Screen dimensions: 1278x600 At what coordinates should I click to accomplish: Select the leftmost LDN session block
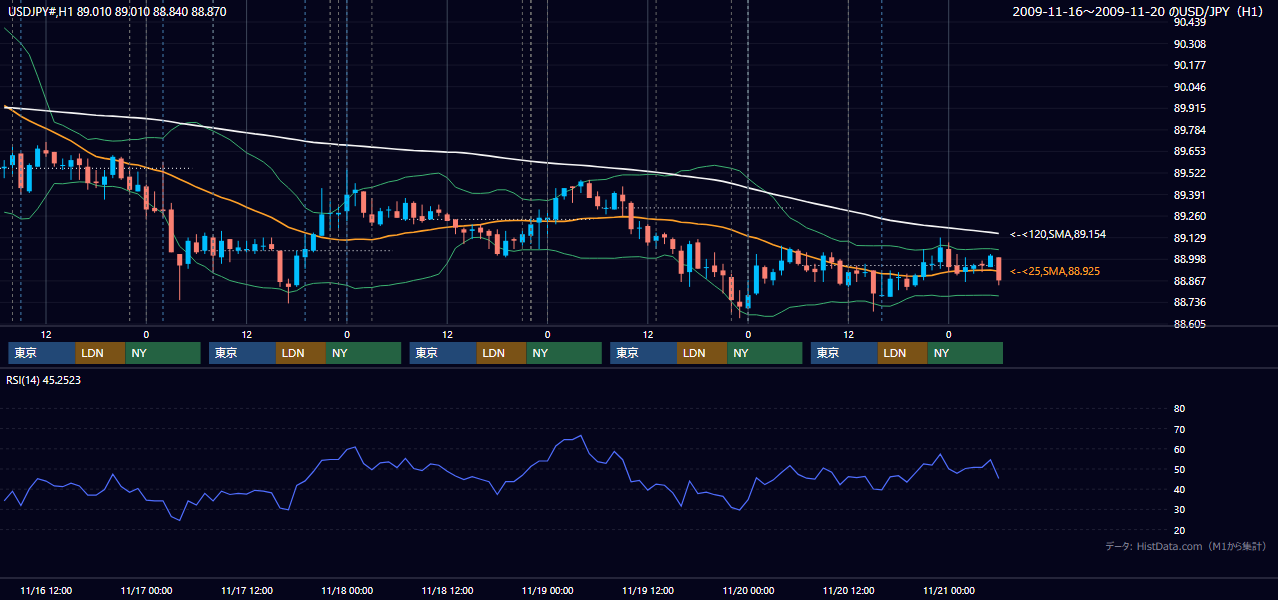click(101, 353)
